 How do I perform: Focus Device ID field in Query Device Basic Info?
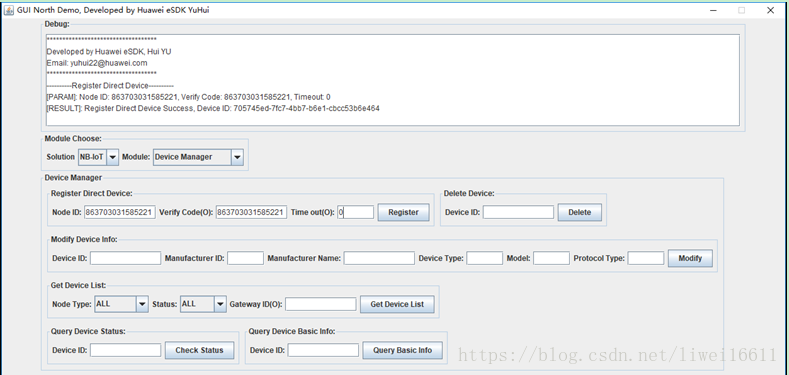pos(323,350)
